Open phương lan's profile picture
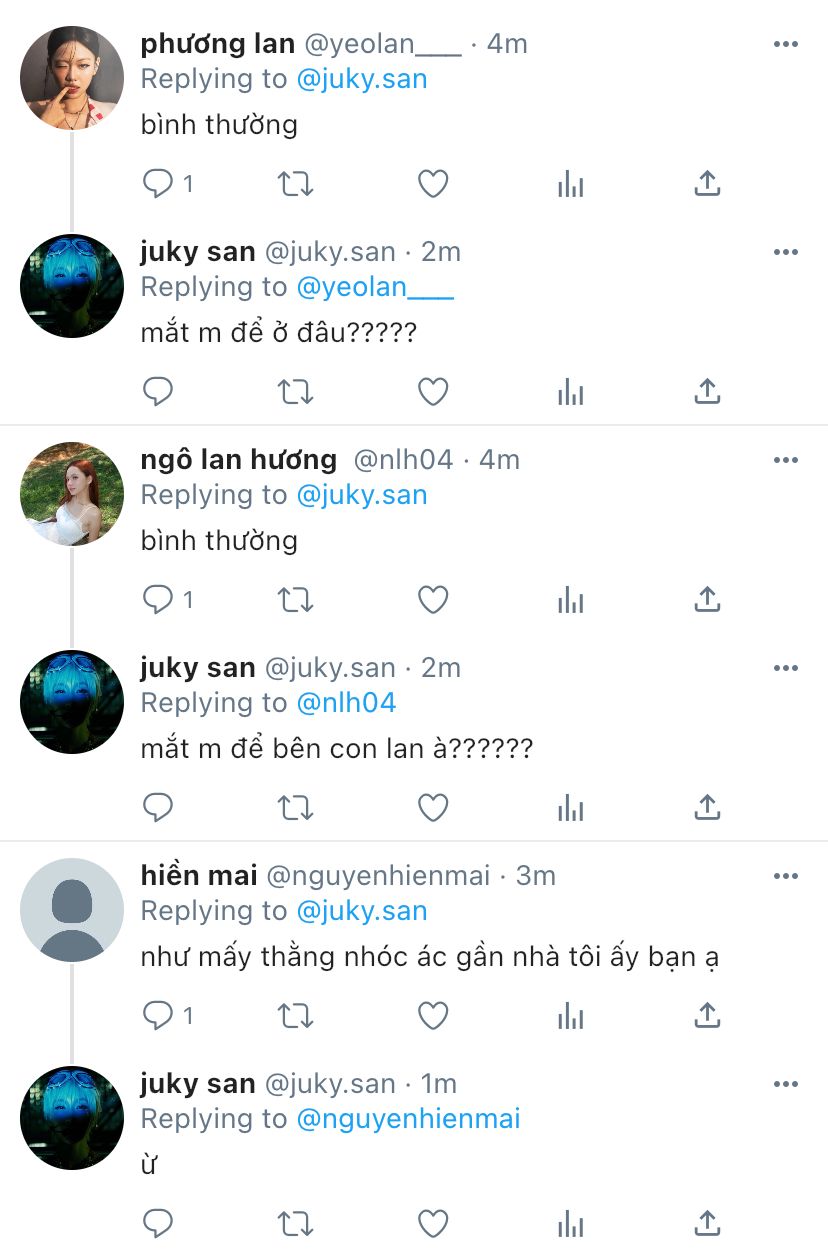This screenshot has height=1256, width=828. click(72, 78)
